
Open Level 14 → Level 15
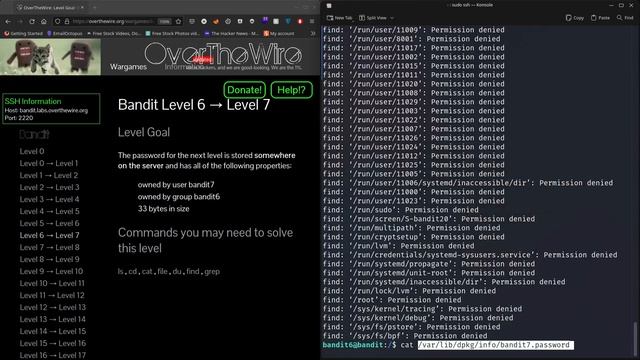tap(53, 331)
